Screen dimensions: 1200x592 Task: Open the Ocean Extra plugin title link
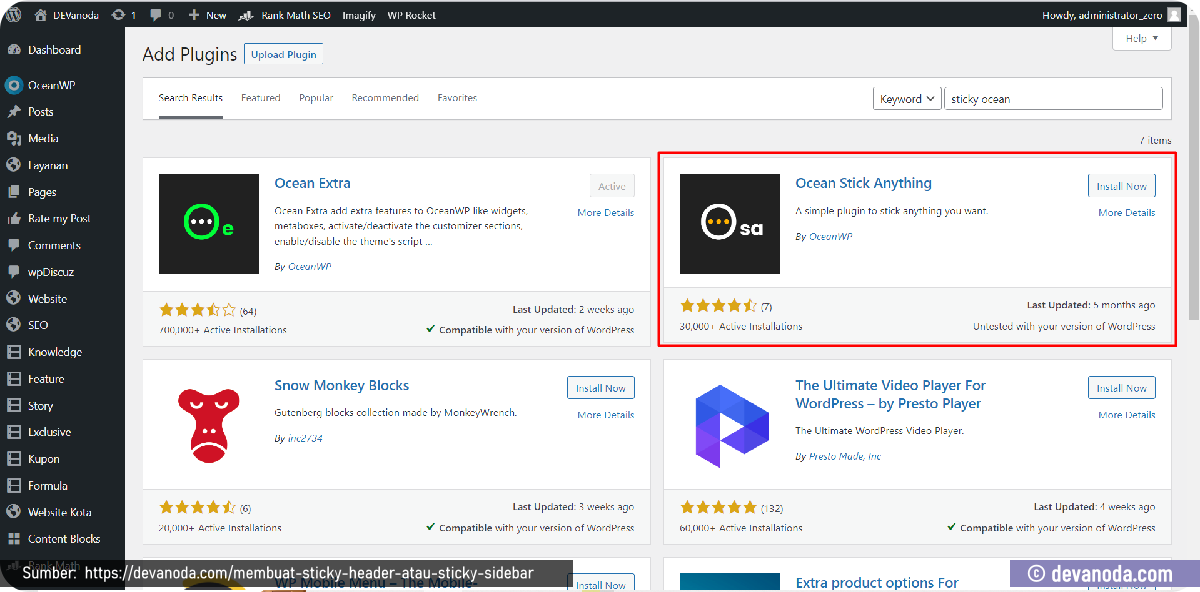click(x=313, y=183)
